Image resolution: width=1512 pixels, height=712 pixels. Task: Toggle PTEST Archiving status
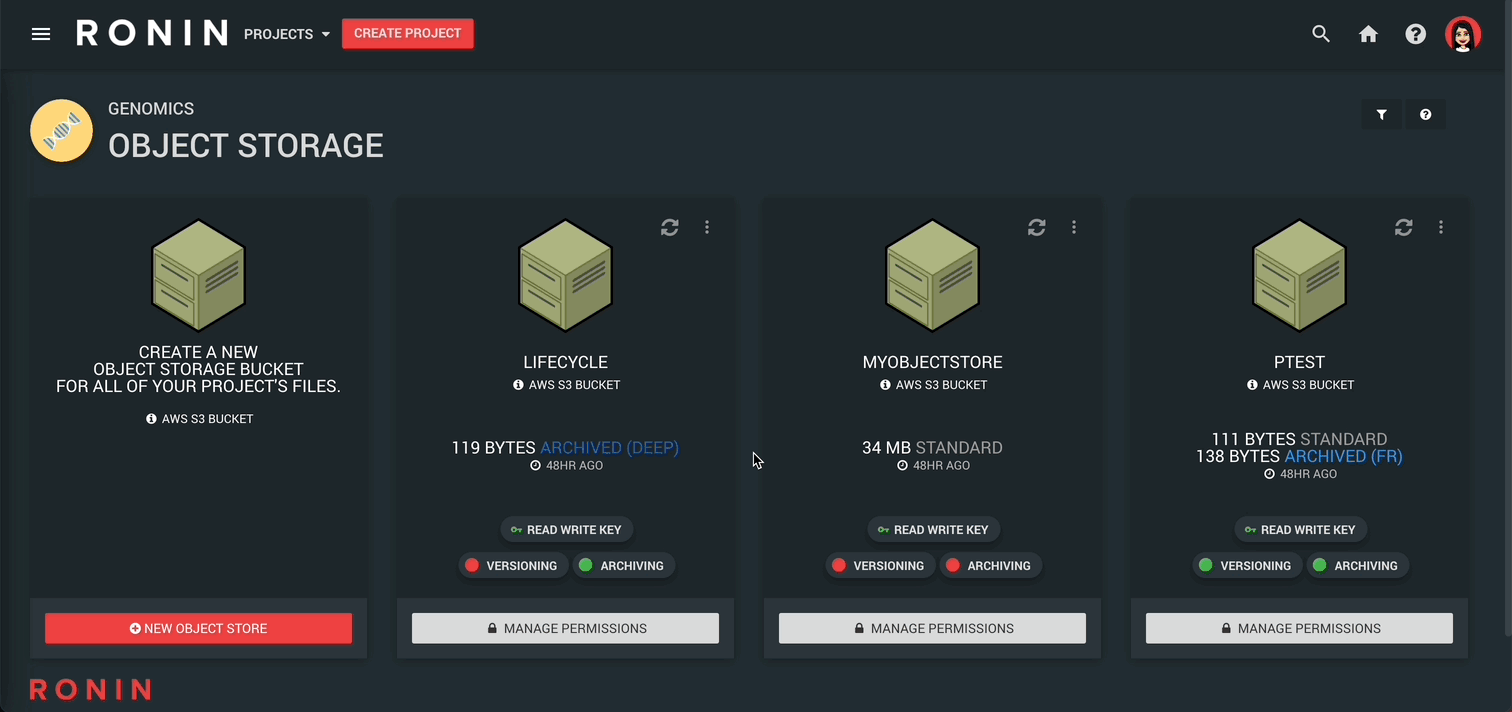(x=1356, y=566)
